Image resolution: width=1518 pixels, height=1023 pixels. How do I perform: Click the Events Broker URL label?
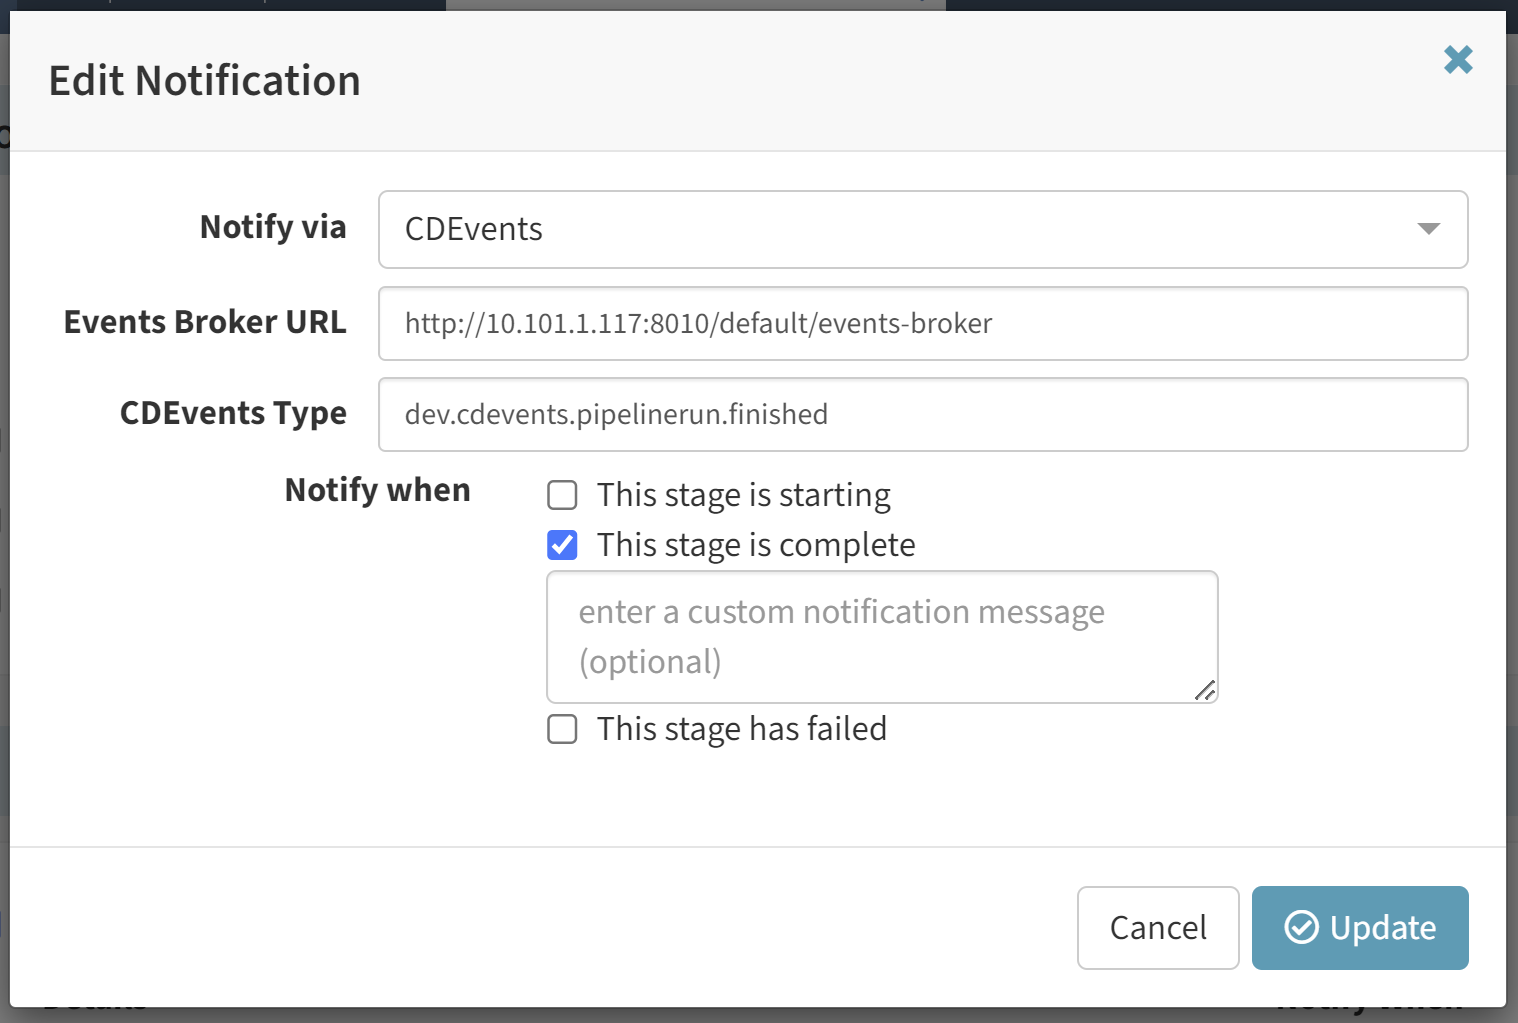(205, 322)
